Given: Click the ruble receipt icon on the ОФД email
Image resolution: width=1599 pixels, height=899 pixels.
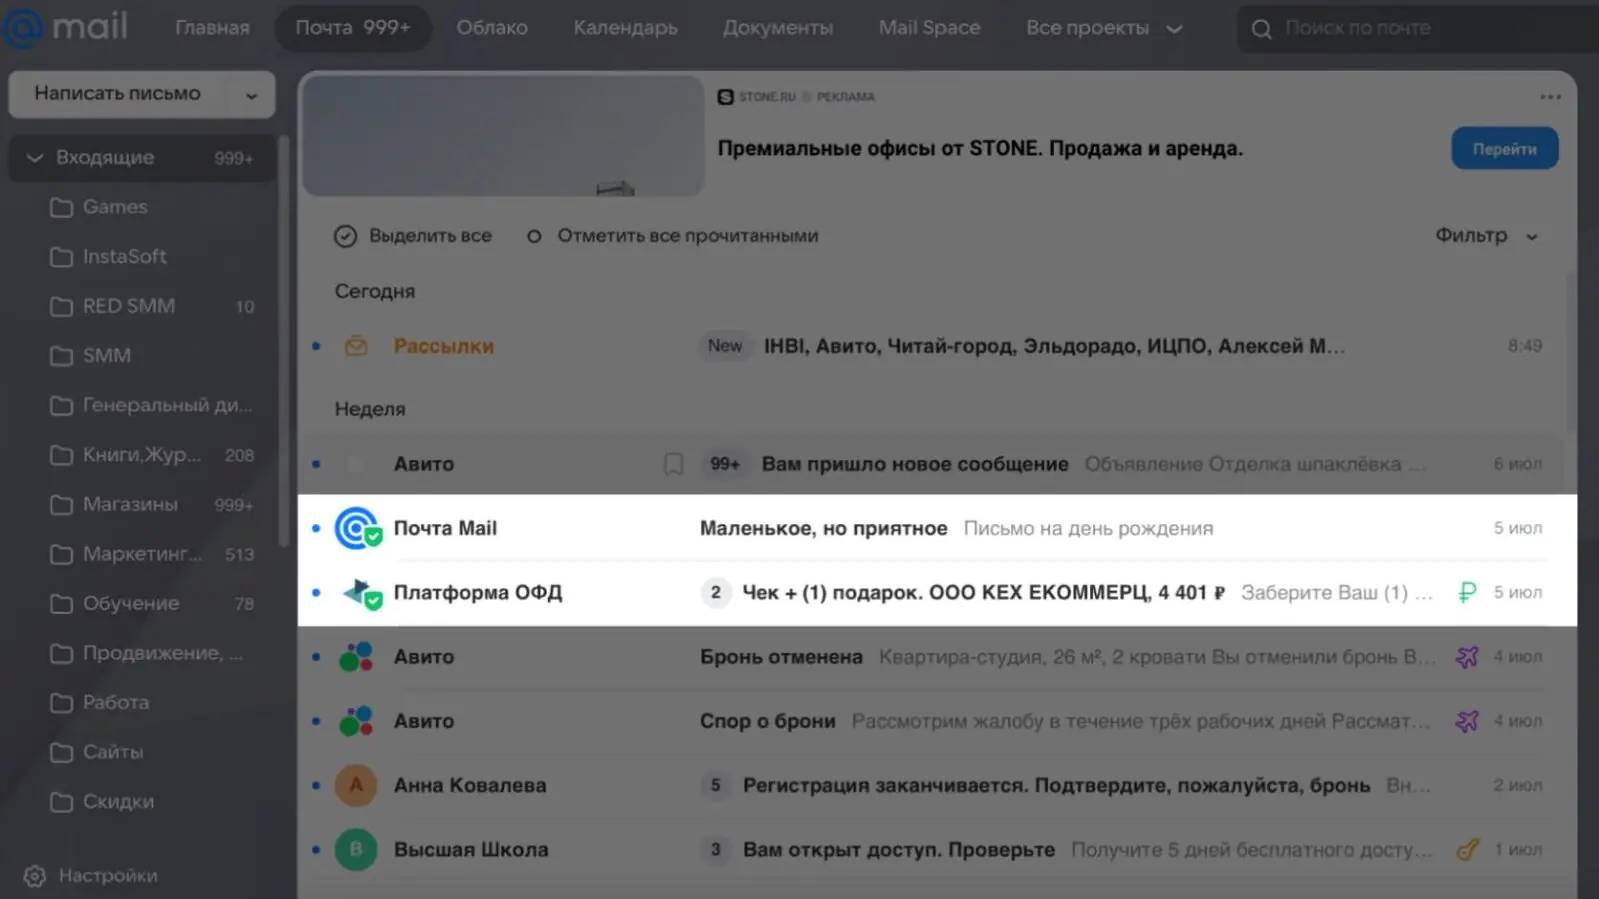Looking at the screenshot, I should click(1467, 592).
